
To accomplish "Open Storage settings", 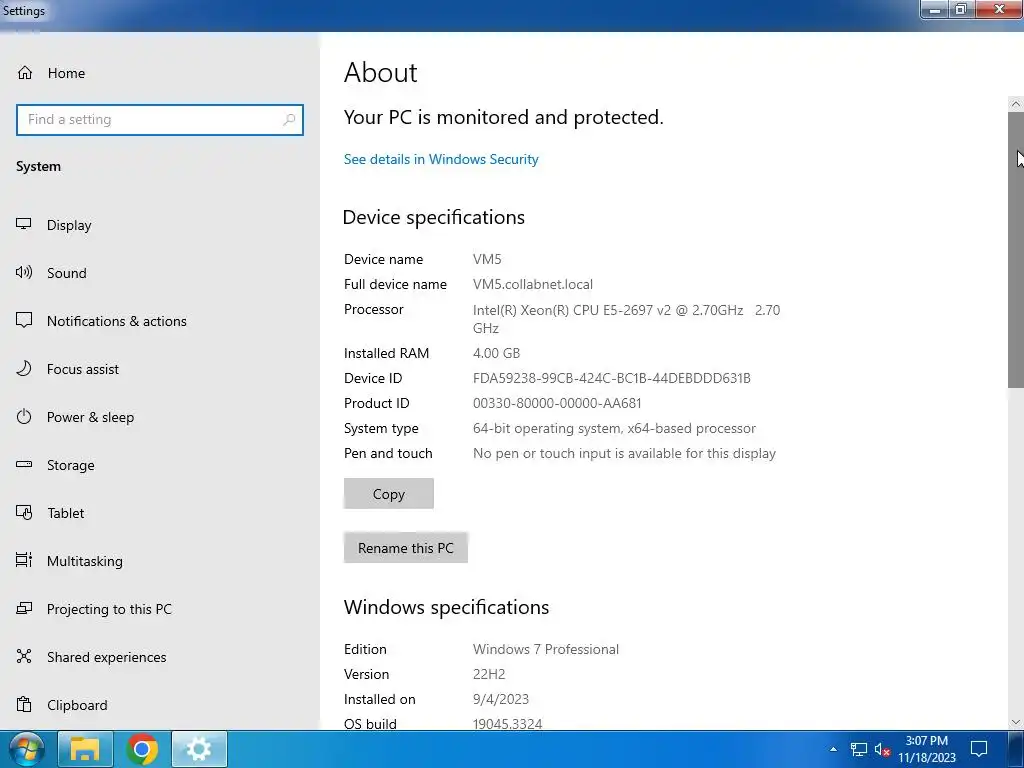I will coord(56,465).
